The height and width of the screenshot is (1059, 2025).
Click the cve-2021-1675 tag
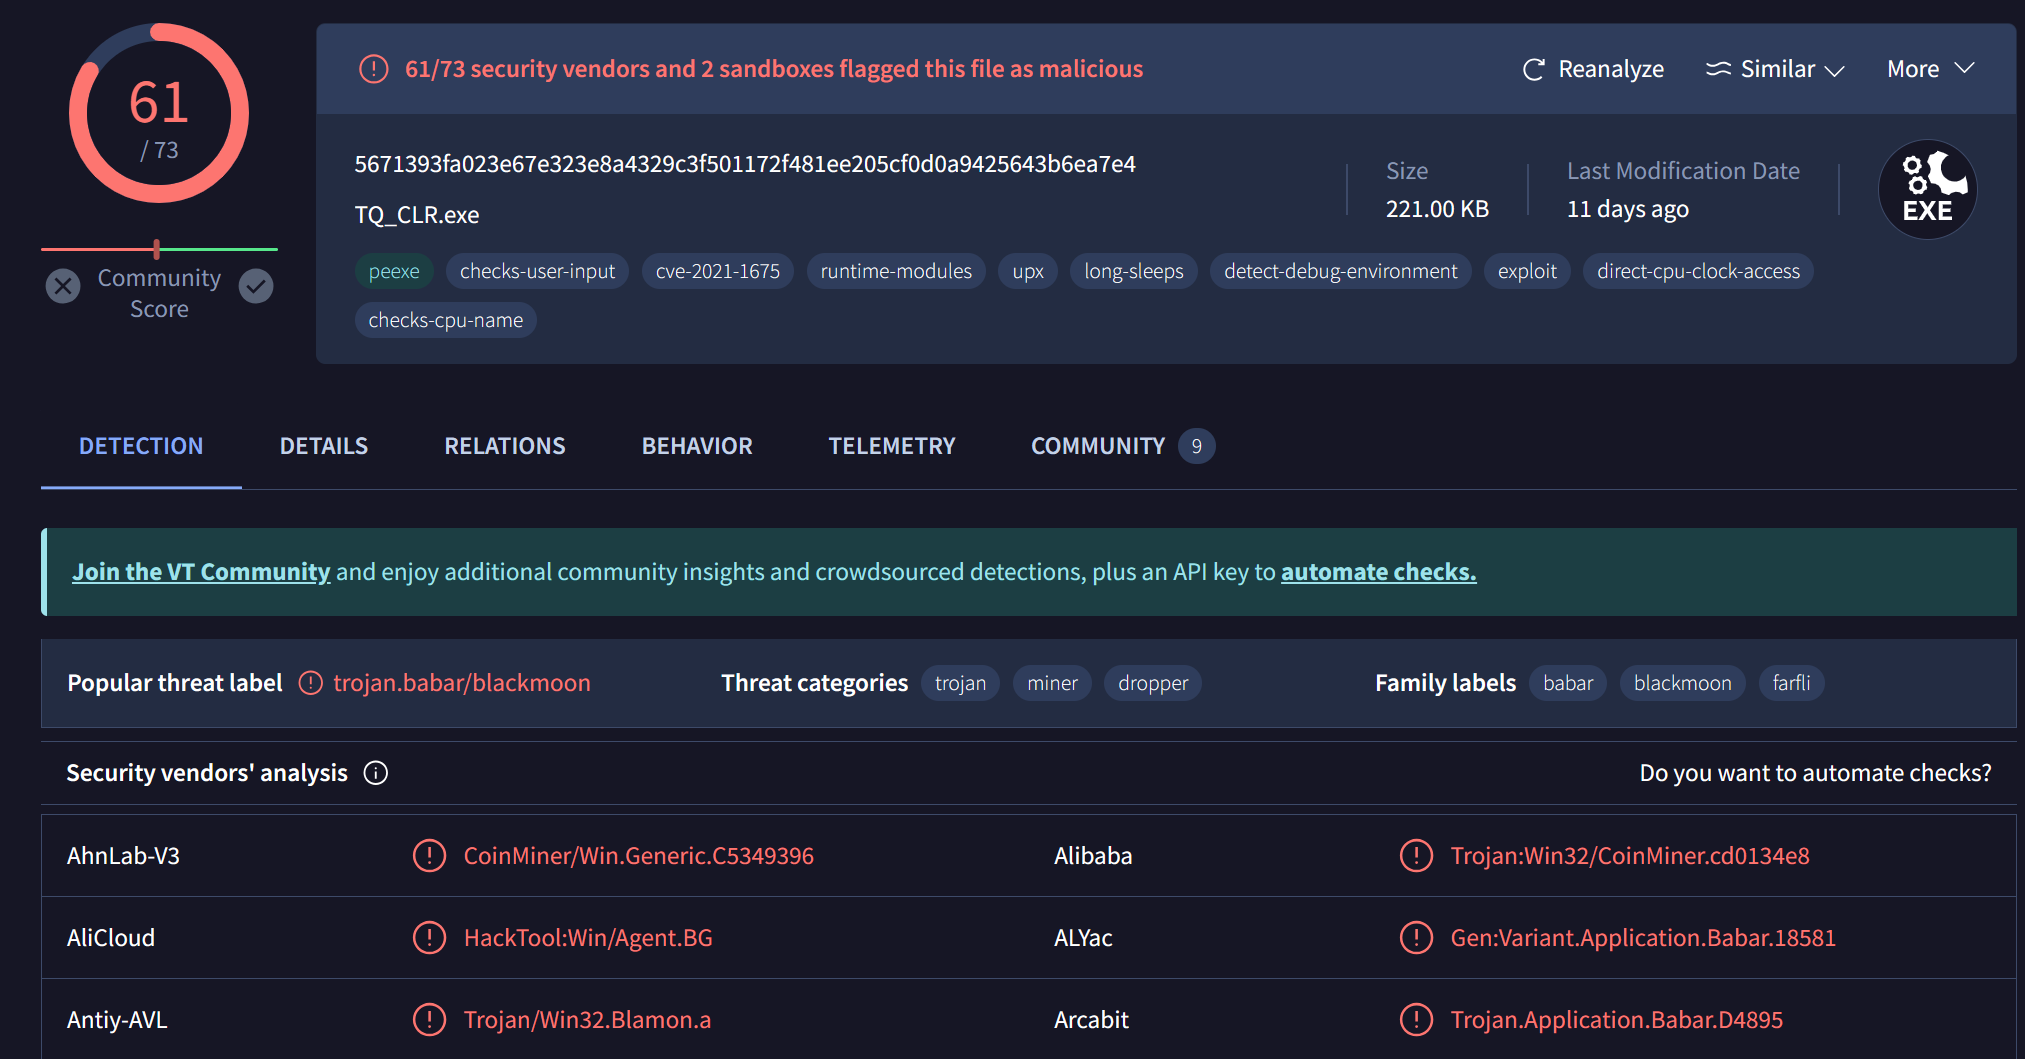coord(718,271)
